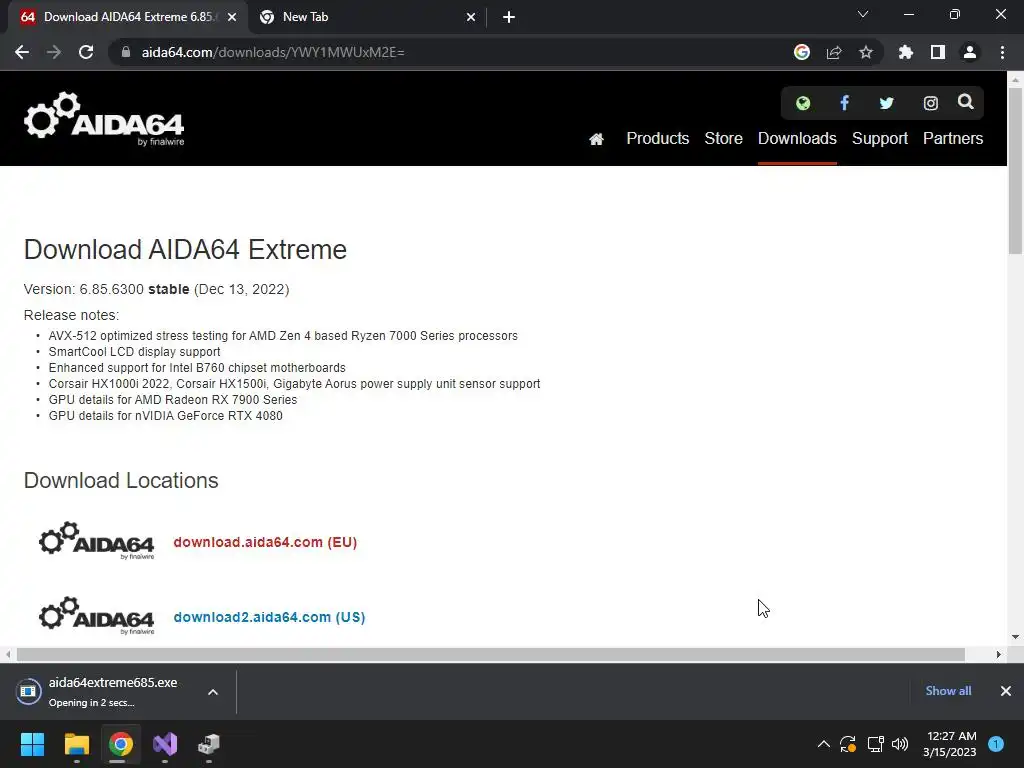Image resolution: width=1024 pixels, height=768 pixels.
Task: Show hidden system tray icons
Action: [x=824, y=744]
